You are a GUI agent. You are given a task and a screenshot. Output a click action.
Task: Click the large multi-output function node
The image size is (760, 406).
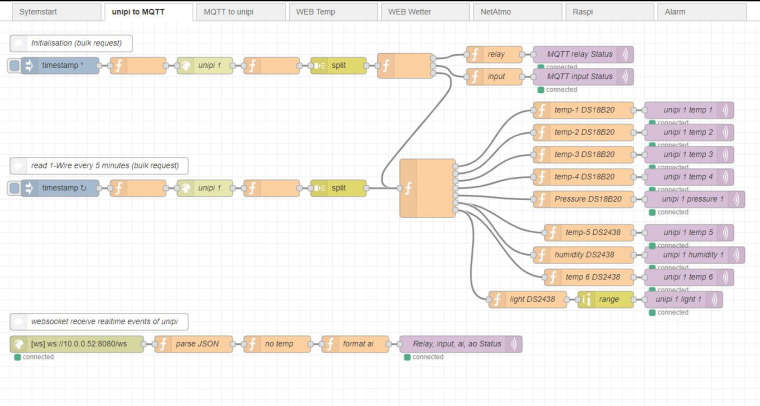426,188
